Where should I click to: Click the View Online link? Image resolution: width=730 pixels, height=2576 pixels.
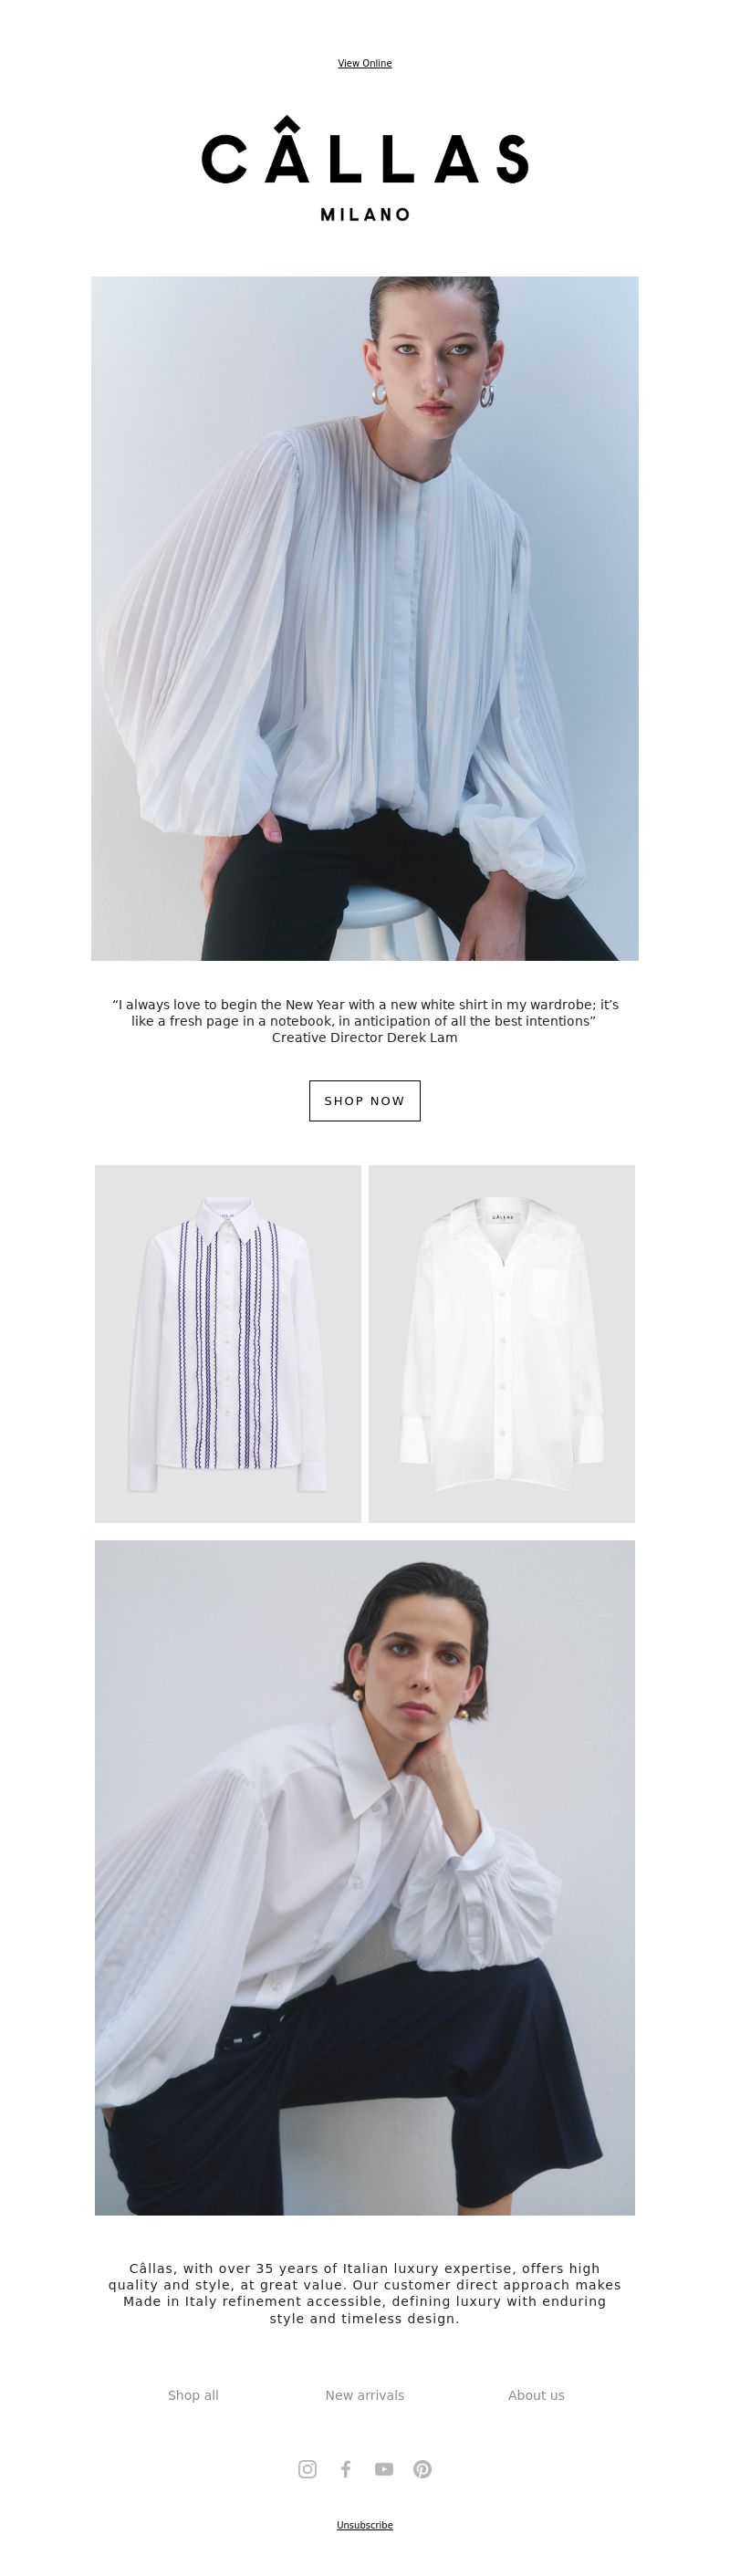[365, 63]
